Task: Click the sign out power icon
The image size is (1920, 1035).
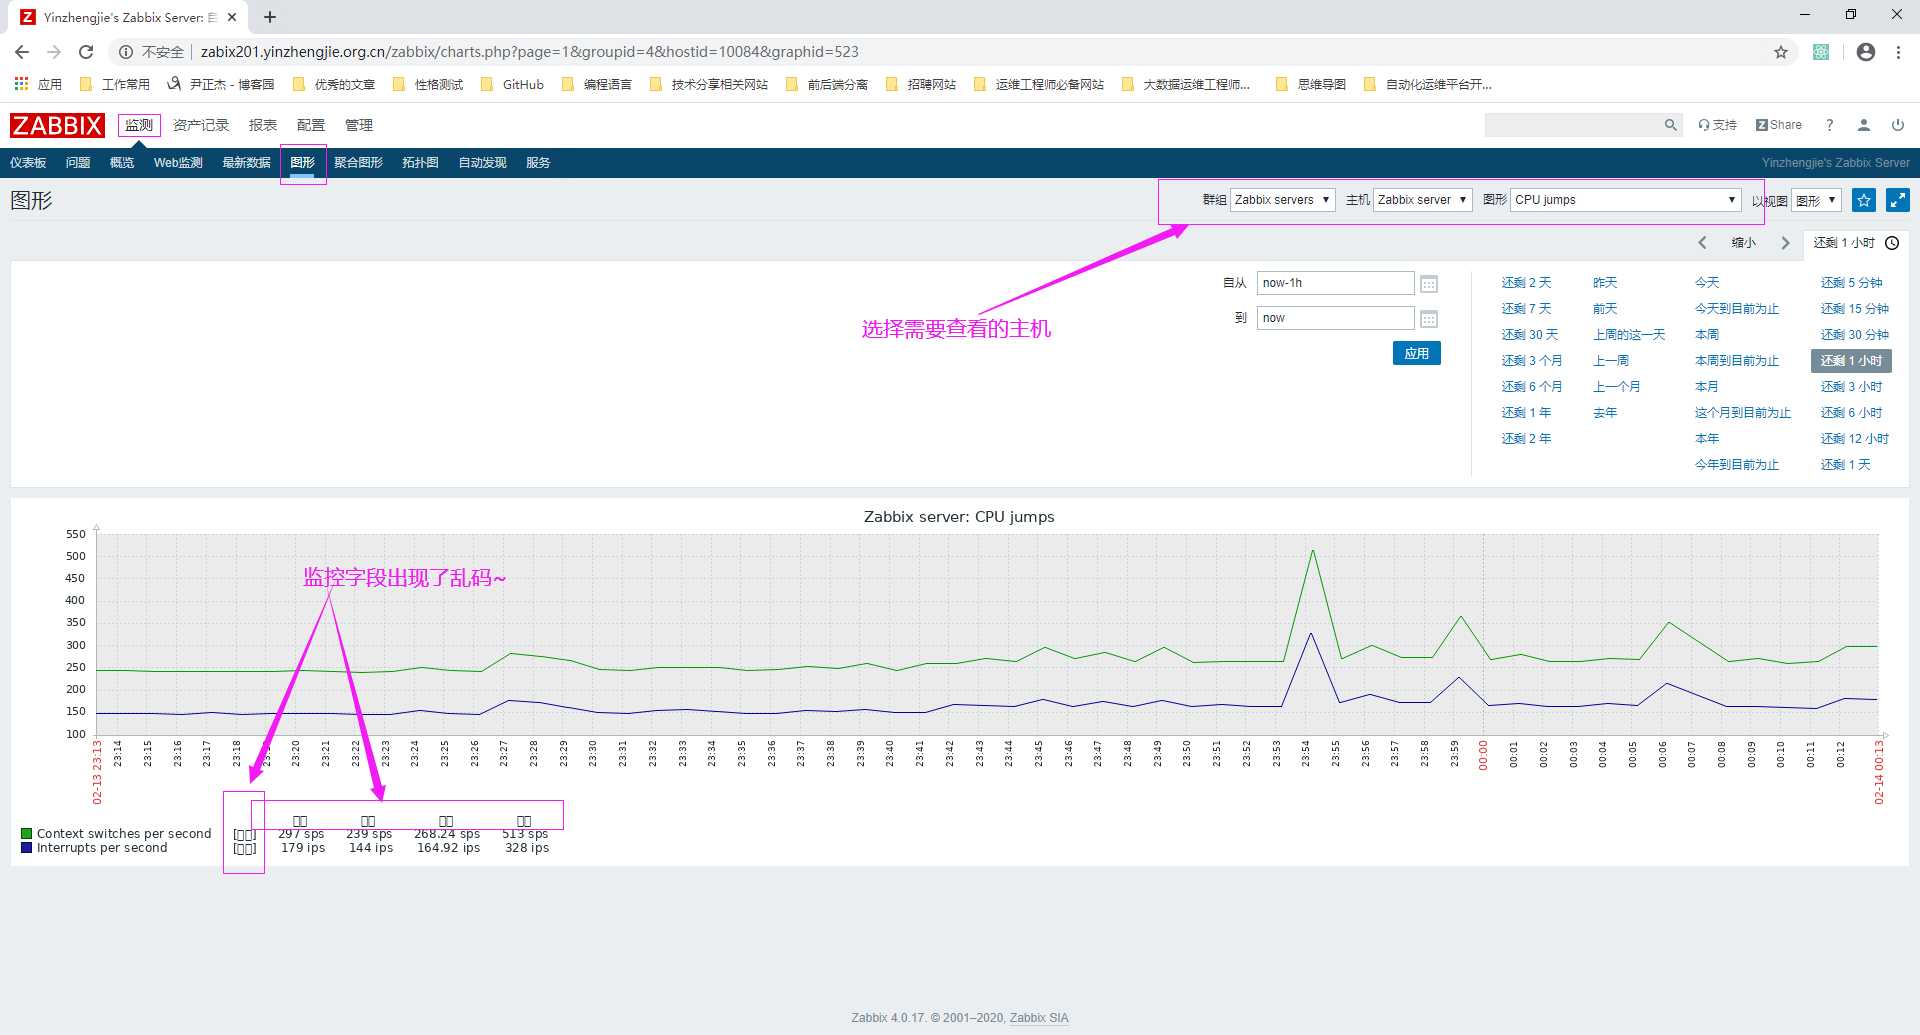Action: [1898, 125]
